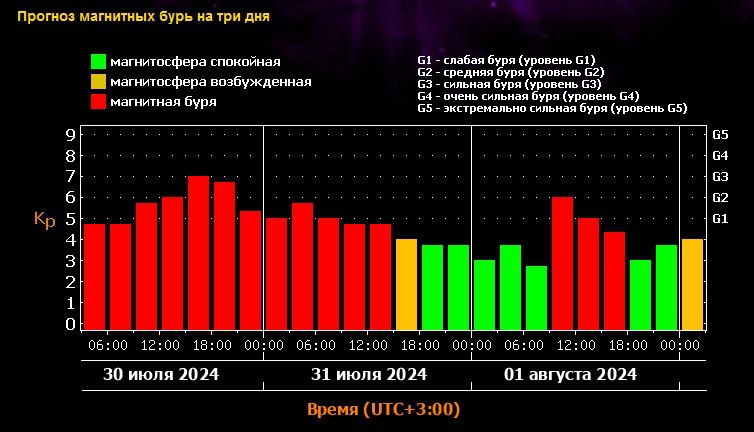
Task: Click the "магнитная буря" legend label
Action: click(x=164, y=101)
